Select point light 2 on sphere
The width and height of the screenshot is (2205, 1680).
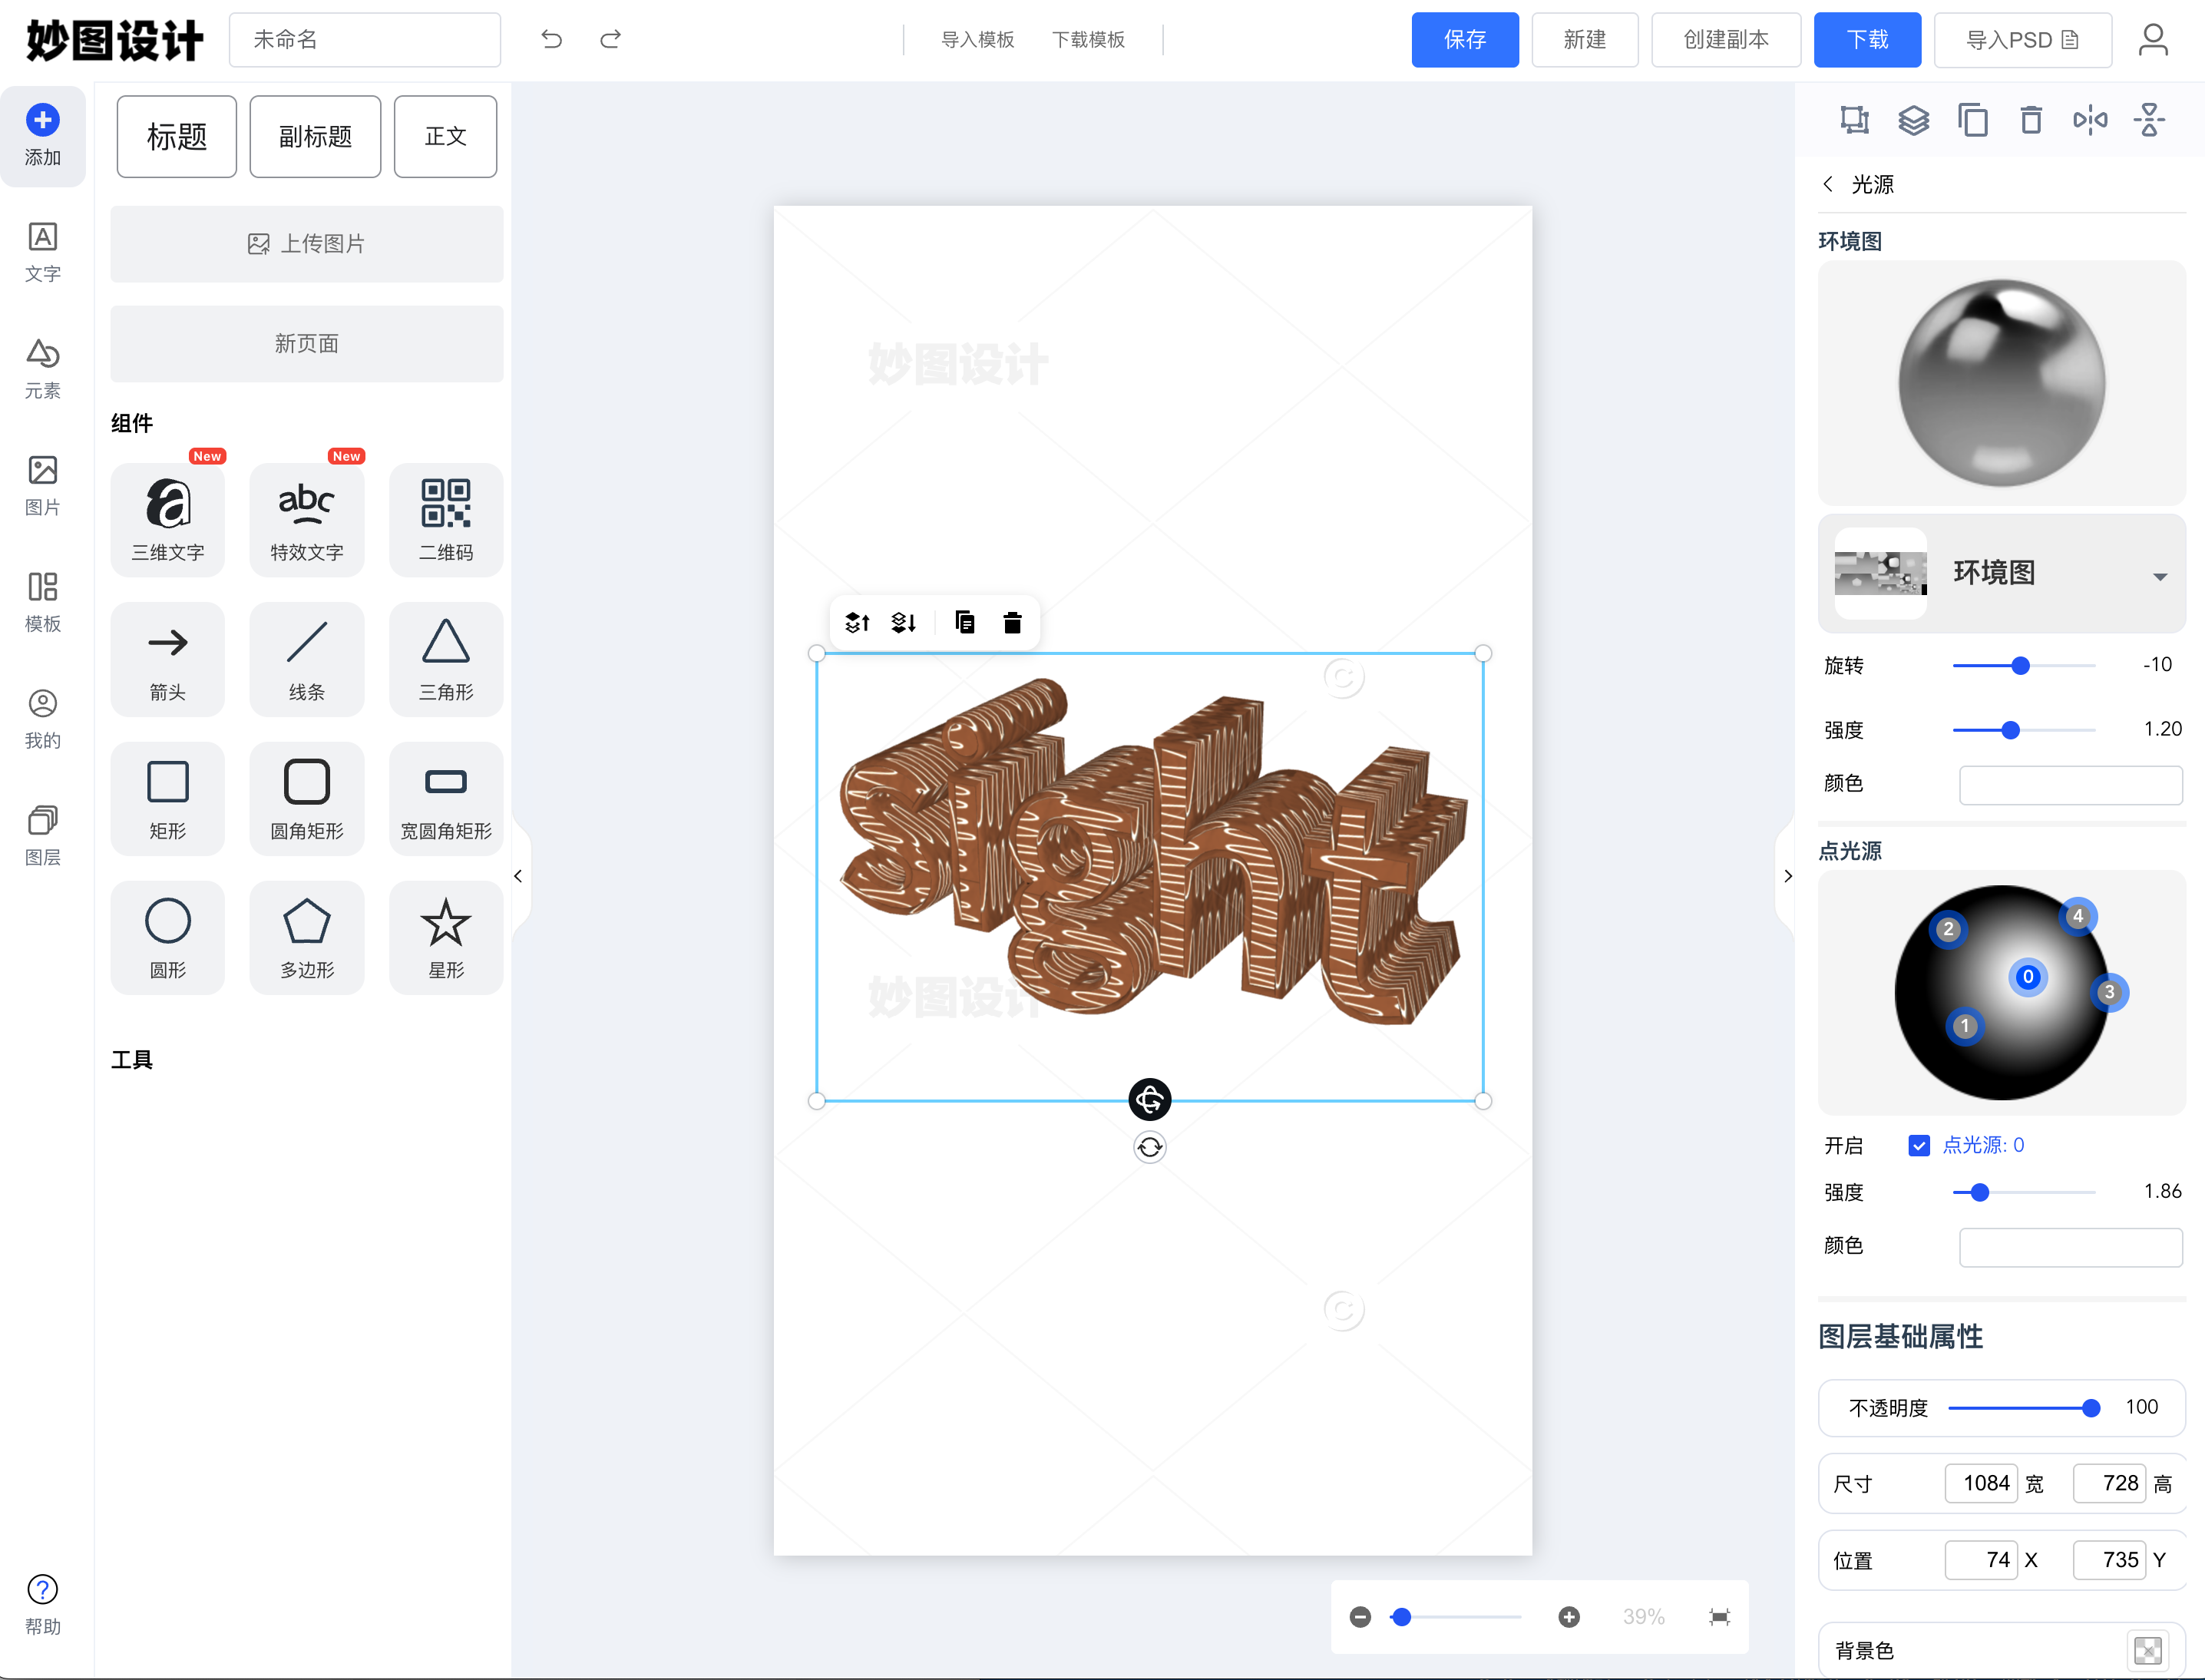(x=1948, y=928)
